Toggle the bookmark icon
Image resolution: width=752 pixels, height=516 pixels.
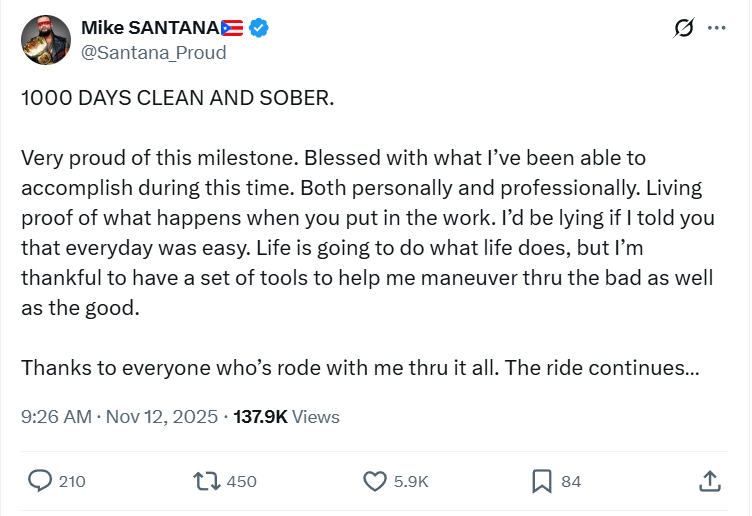pyautogui.click(x=541, y=481)
